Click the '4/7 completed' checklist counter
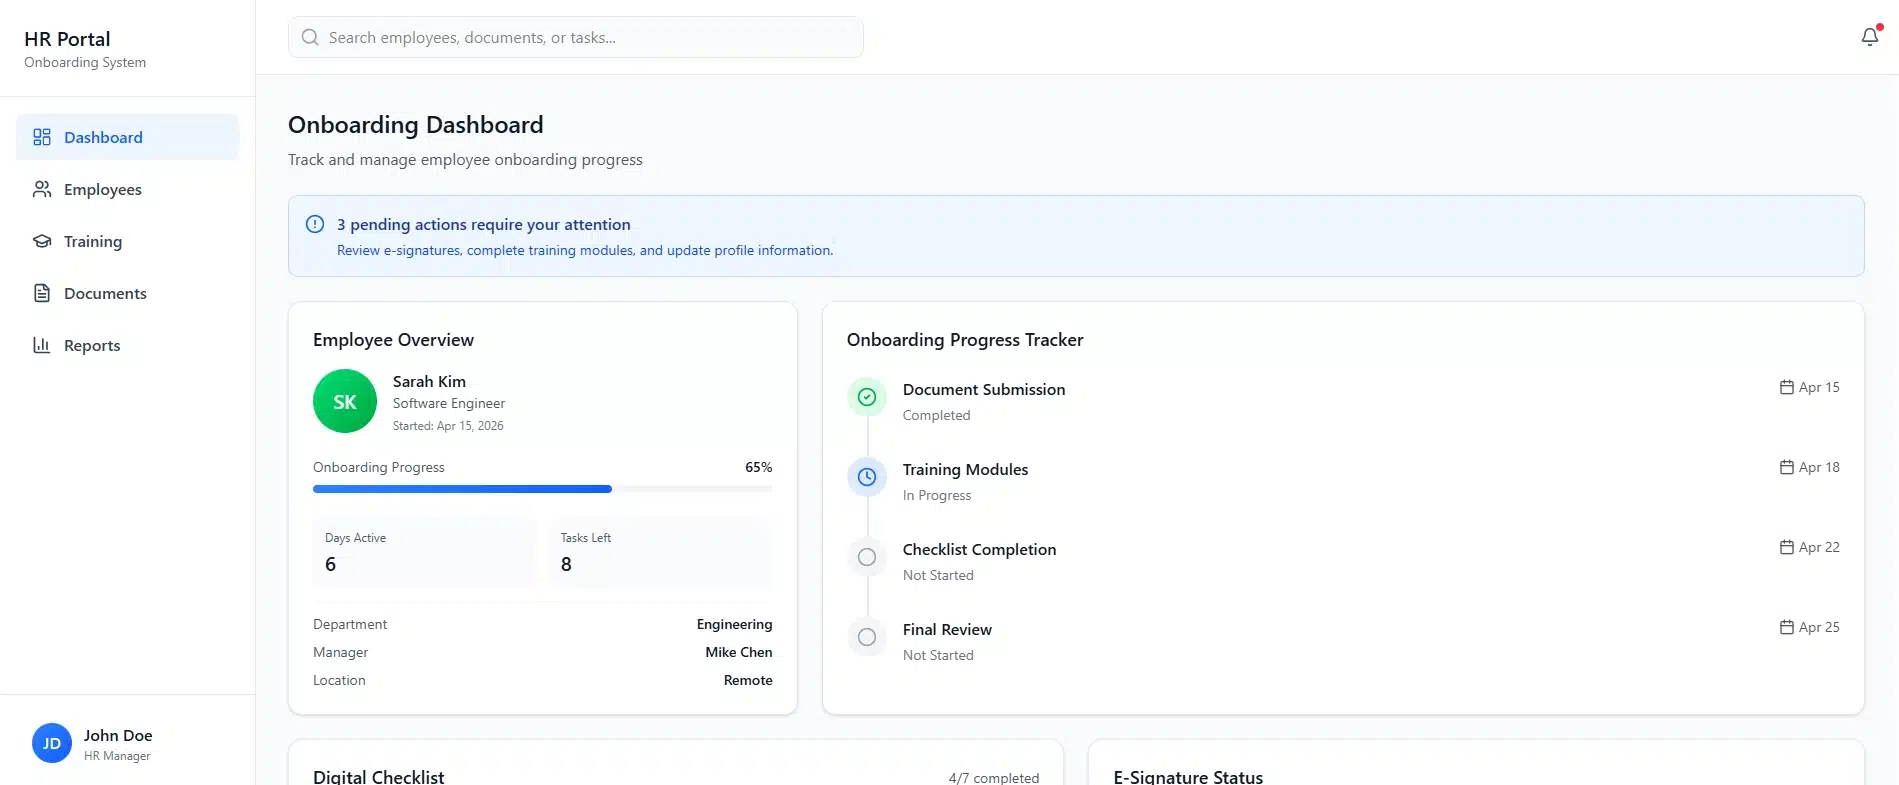The height and width of the screenshot is (785, 1899). tap(994, 777)
